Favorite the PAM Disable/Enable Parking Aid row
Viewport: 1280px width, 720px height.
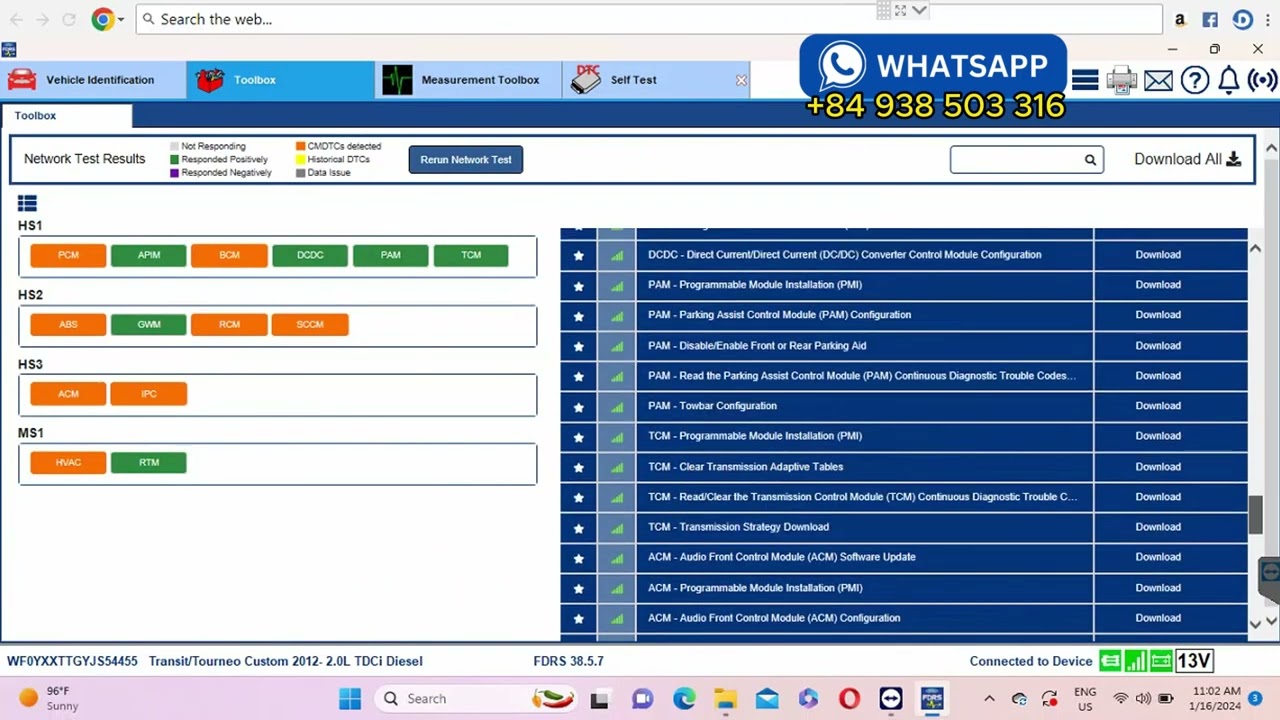pyautogui.click(x=578, y=346)
